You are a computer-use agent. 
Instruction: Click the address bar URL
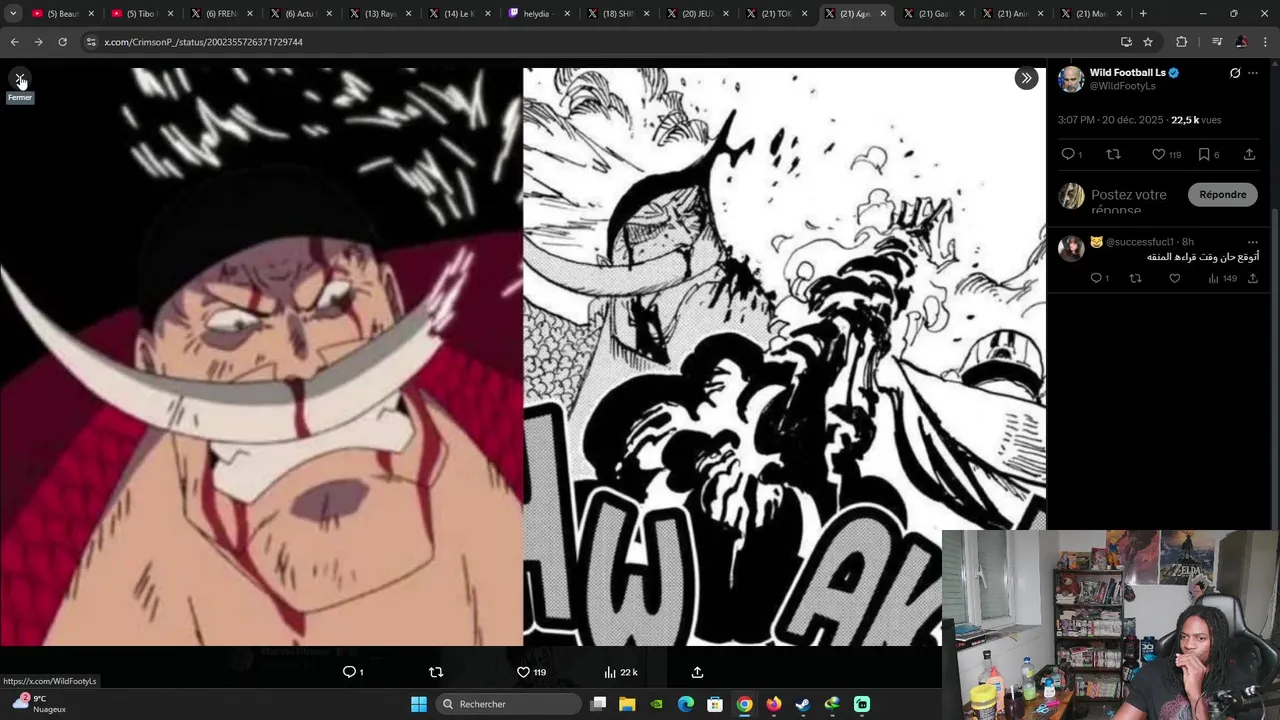(203, 42)
